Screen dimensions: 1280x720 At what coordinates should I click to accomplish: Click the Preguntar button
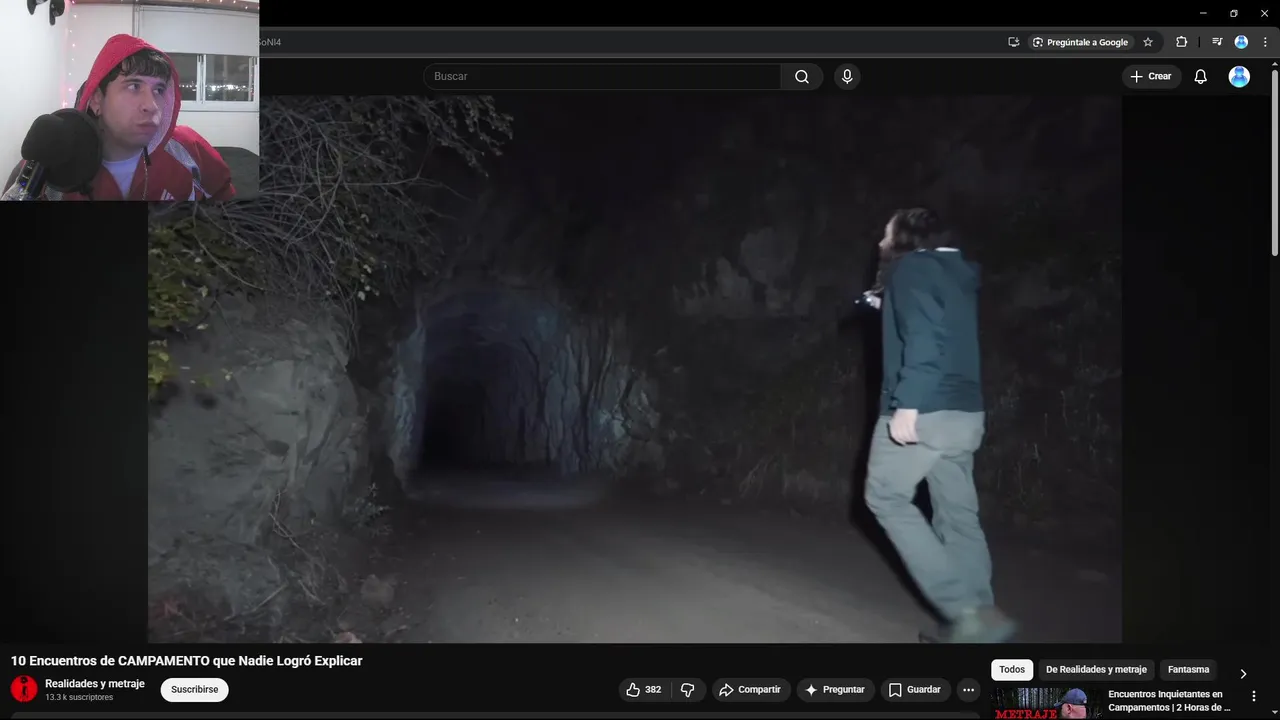pyautogui.click(x=835, y=690)
